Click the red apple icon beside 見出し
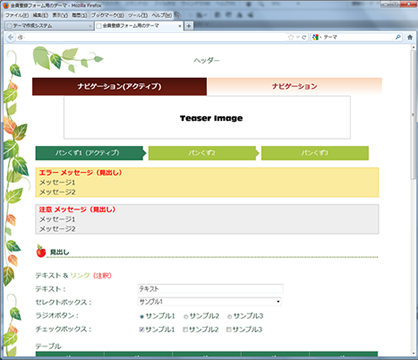The image size is (418, 360). (41, 251)
